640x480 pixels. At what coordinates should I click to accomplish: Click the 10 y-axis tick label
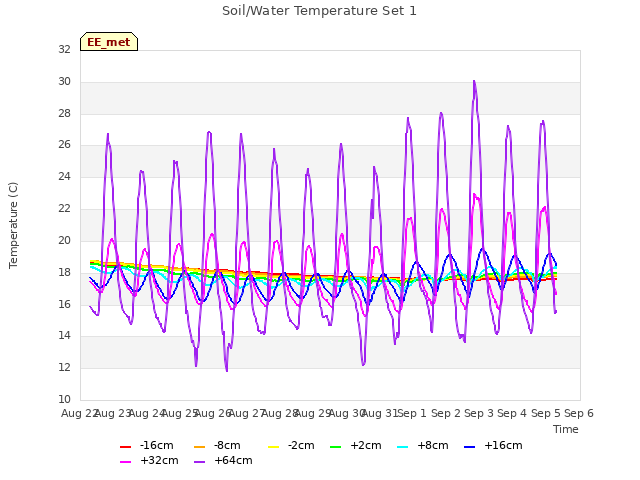tap(64, 399)
